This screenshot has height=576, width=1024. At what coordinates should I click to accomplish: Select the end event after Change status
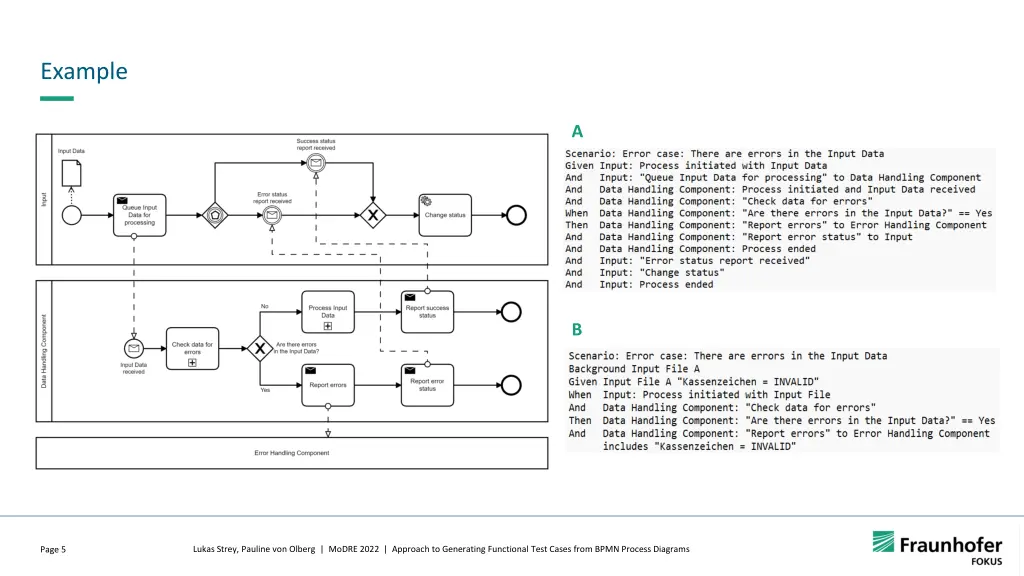coord(516,215)
